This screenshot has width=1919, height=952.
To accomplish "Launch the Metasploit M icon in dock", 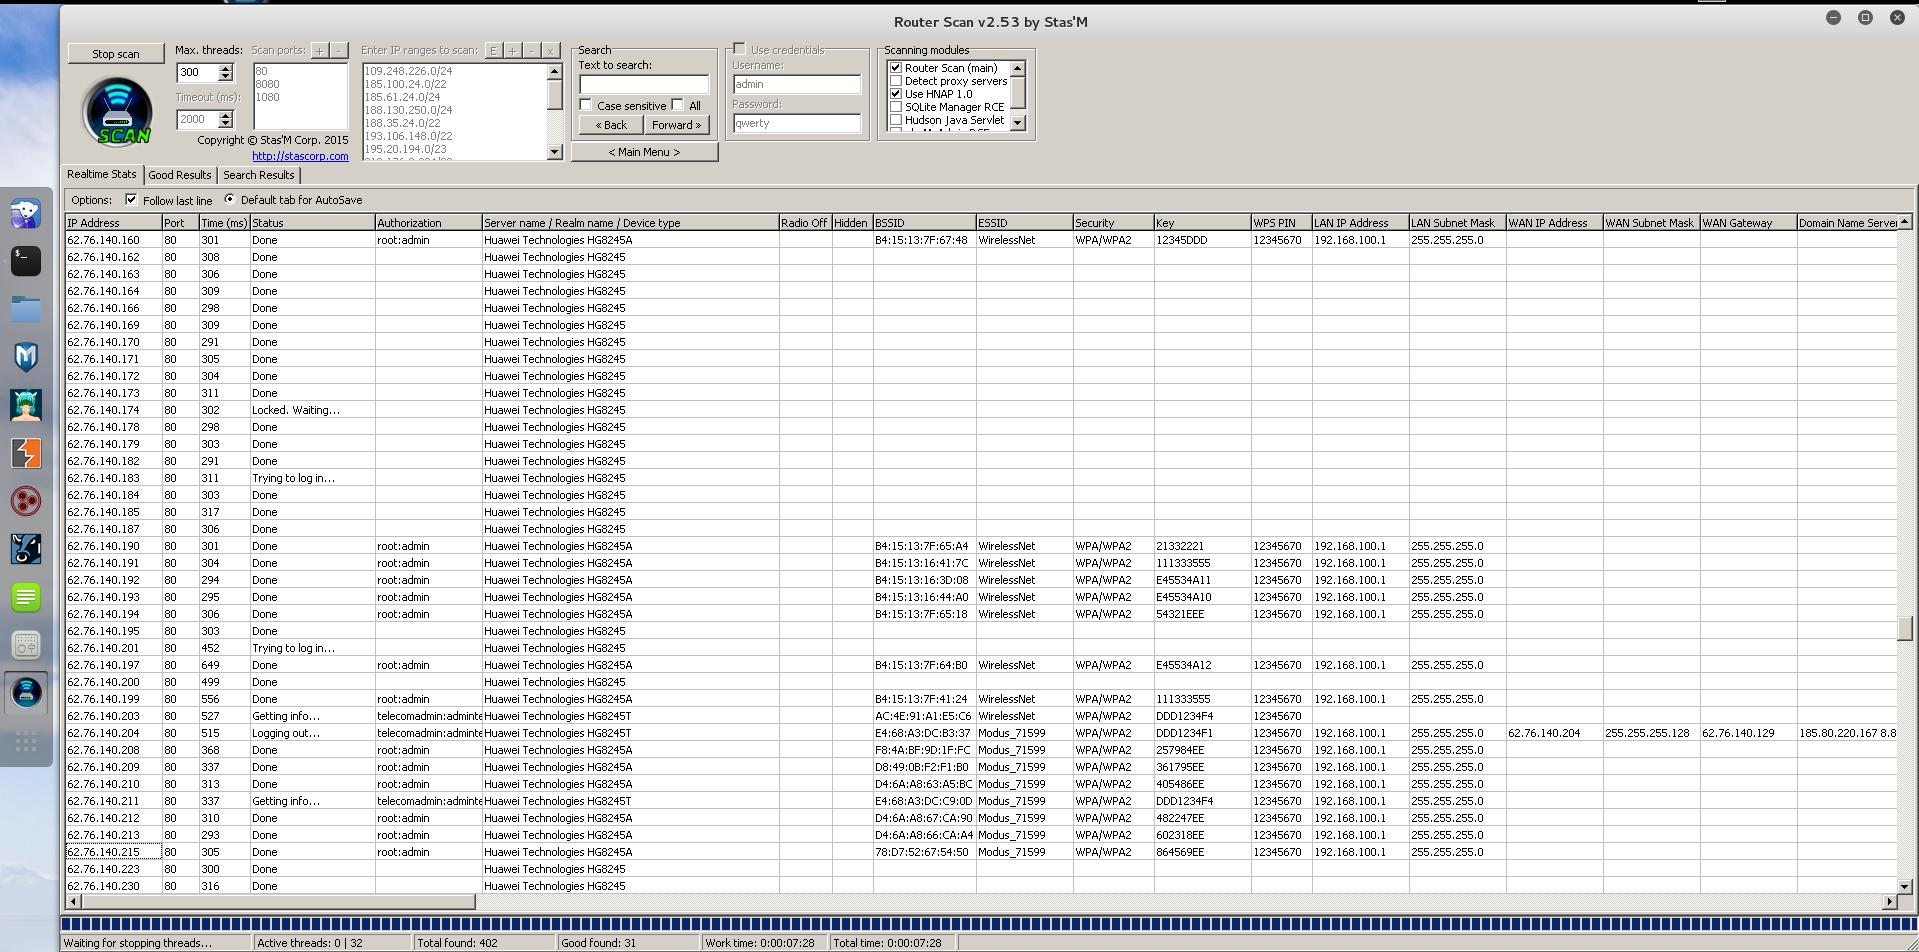I will 27,357.
